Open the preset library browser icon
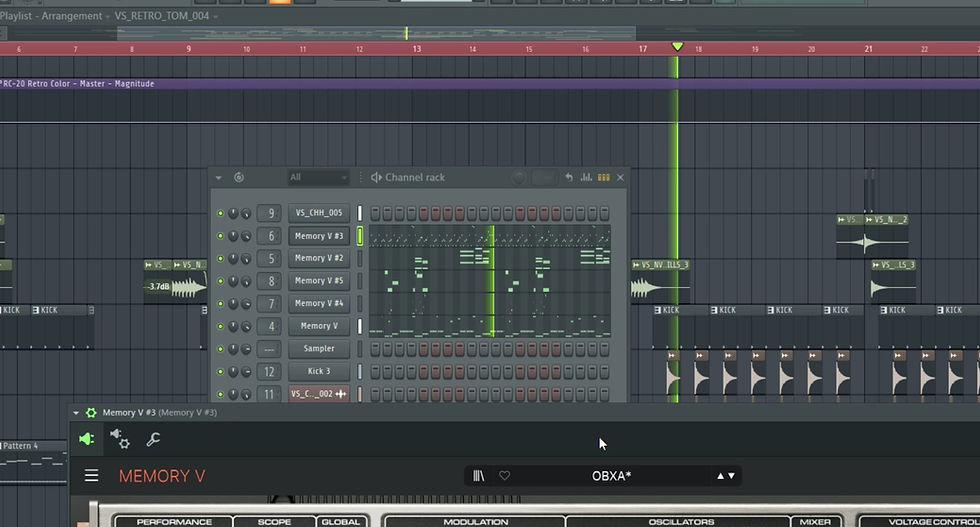980x527 pixels. (x=479, y=476)
